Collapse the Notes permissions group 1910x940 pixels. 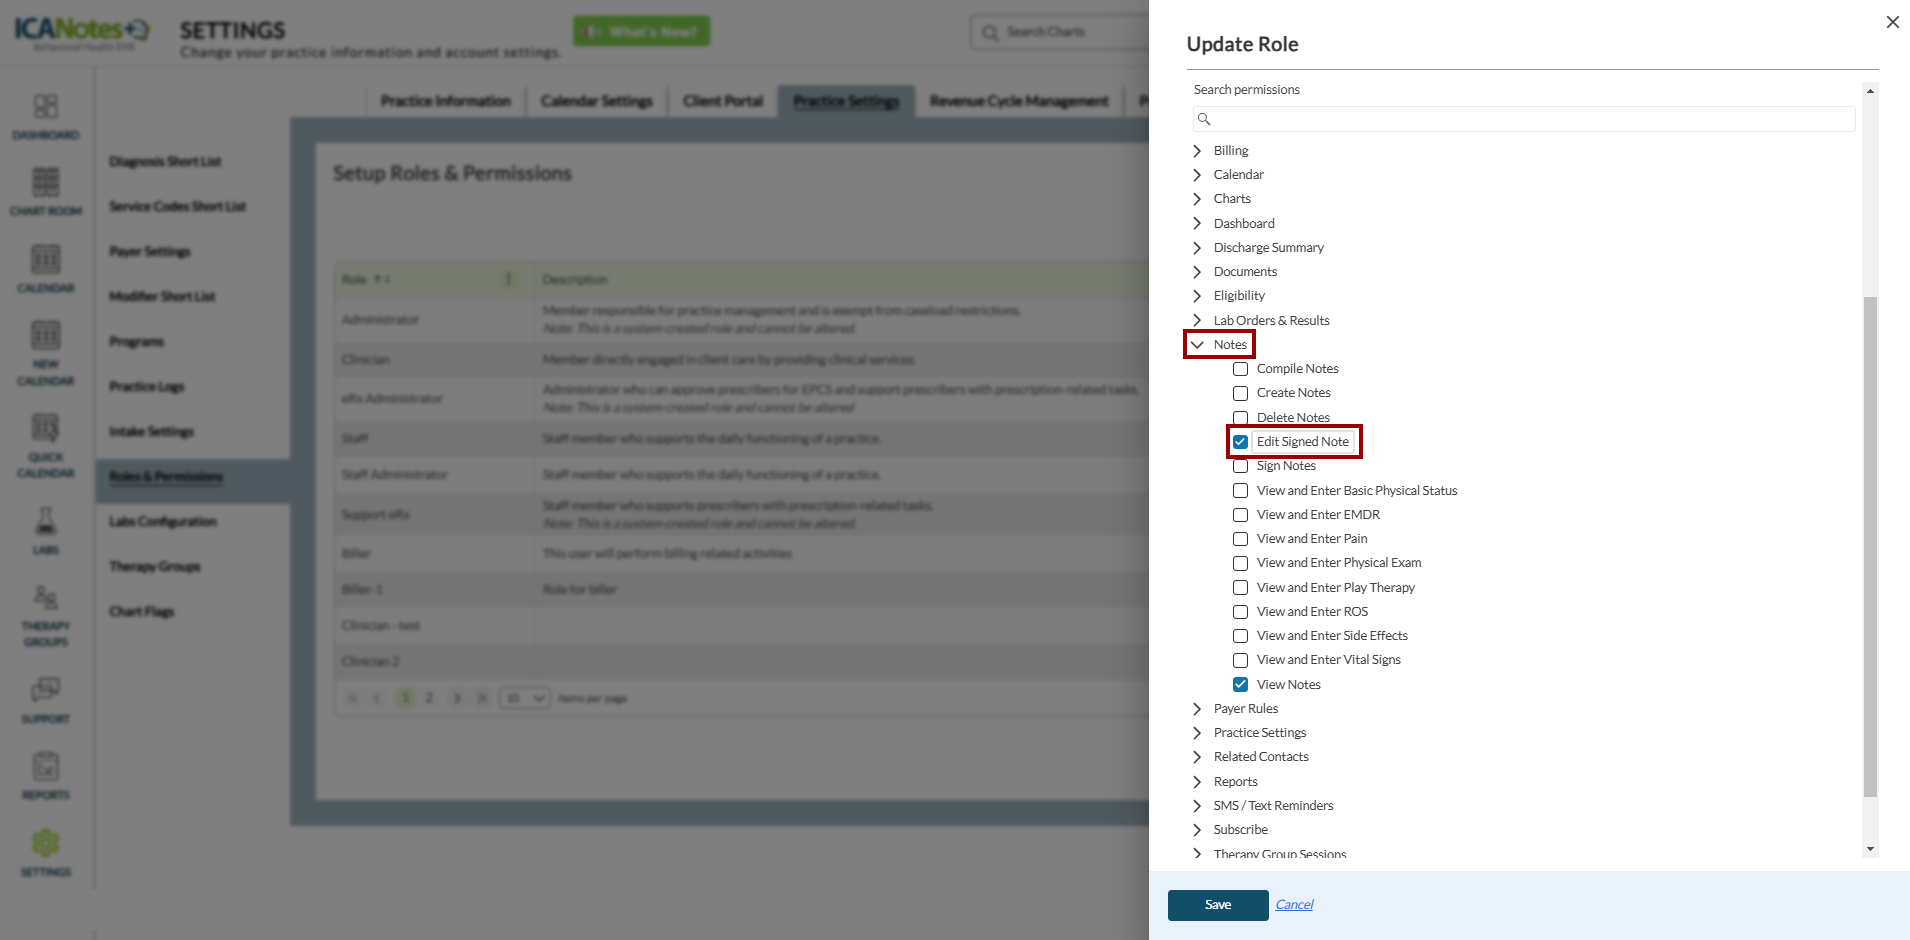pyautogui.click(x=1197, y=345)
